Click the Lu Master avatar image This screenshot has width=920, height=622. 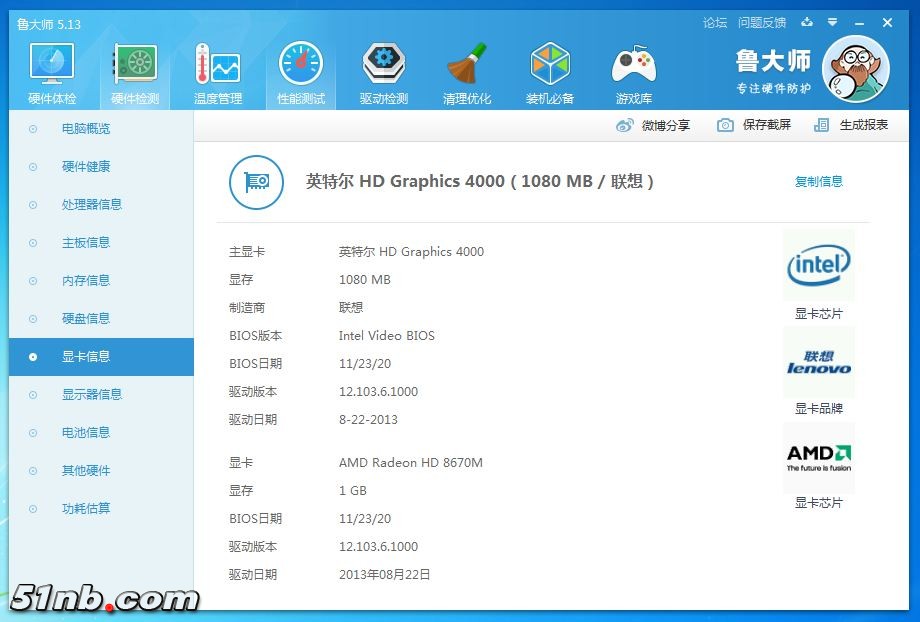pyautogui.click(x=855, y=69)
